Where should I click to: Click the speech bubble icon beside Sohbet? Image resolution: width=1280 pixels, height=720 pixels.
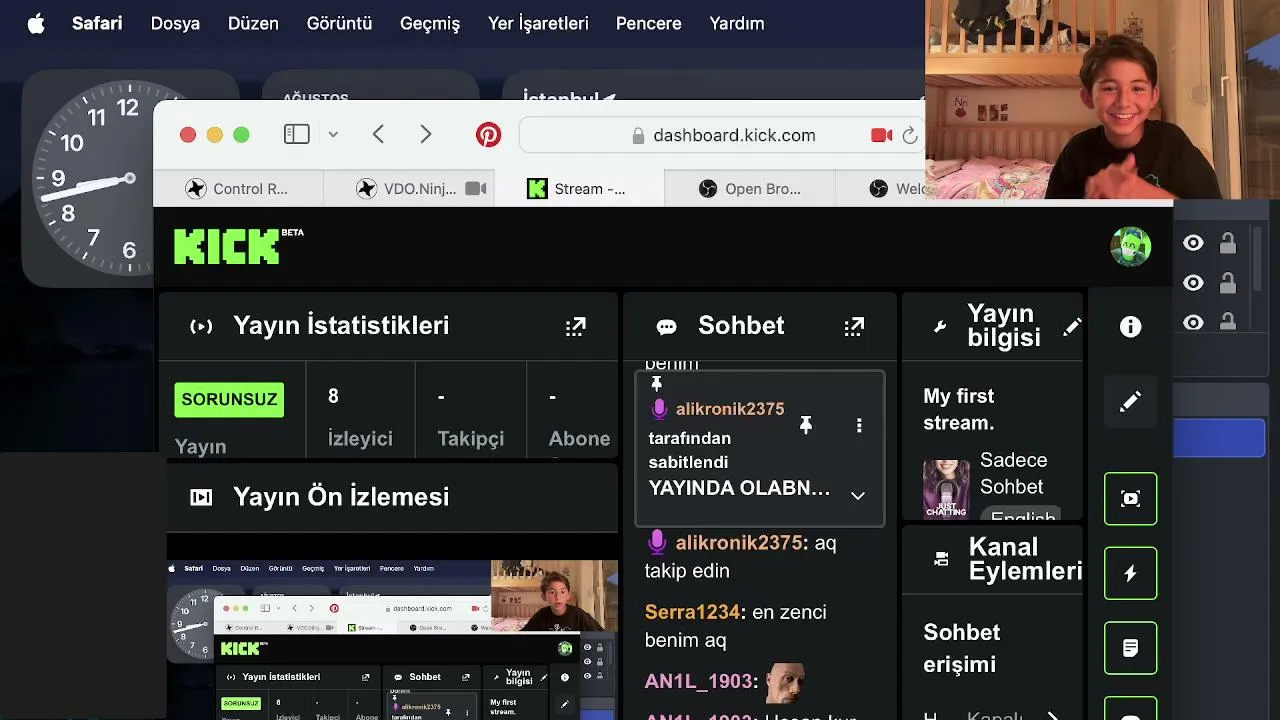coord(667,327)
